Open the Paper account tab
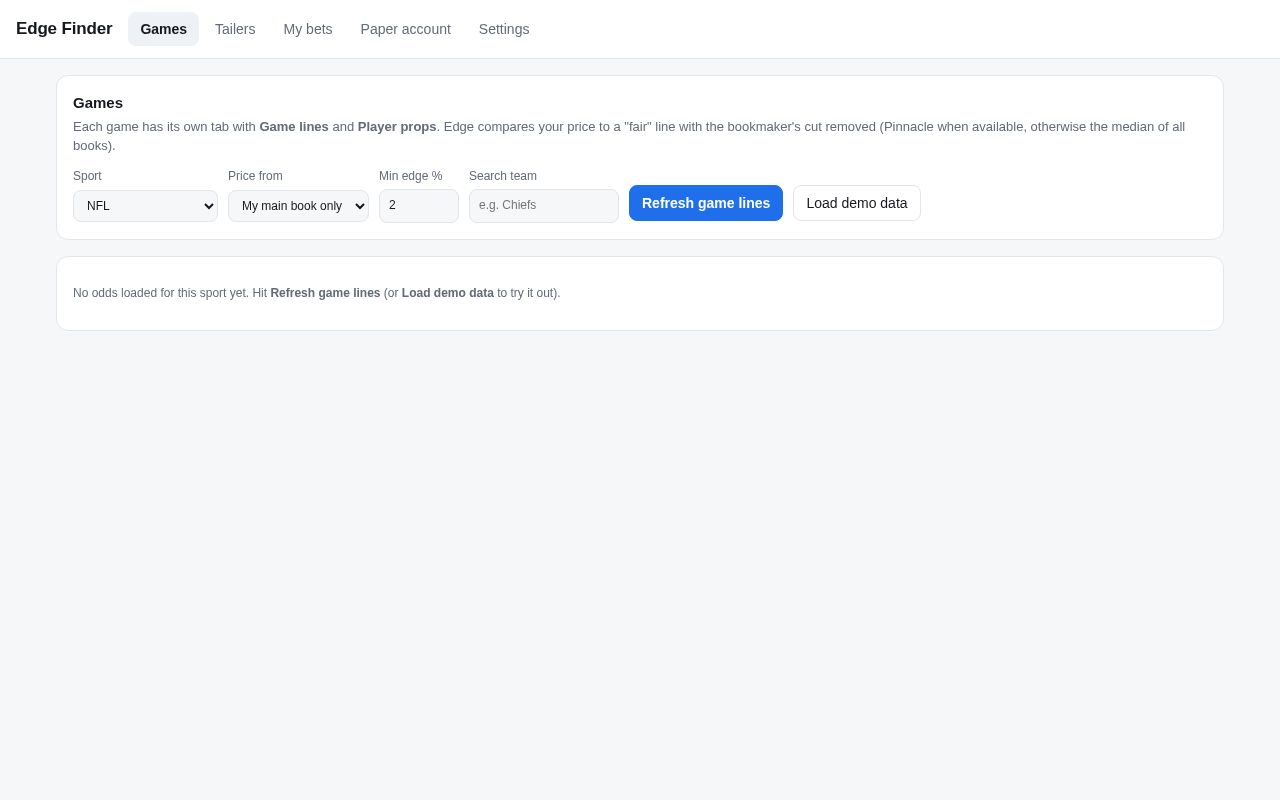The width and height of the screenshot is (1280, 800). (x=406, y=29)
